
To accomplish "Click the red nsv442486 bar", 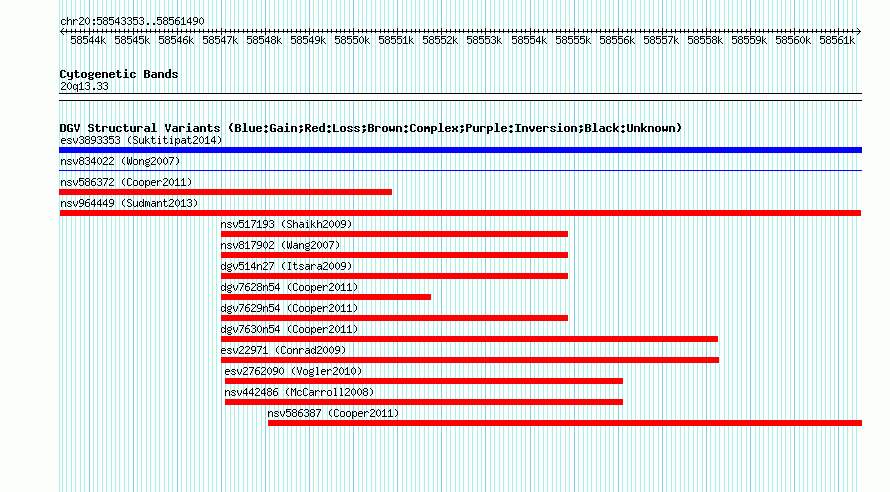I will (x=424, y=402).
